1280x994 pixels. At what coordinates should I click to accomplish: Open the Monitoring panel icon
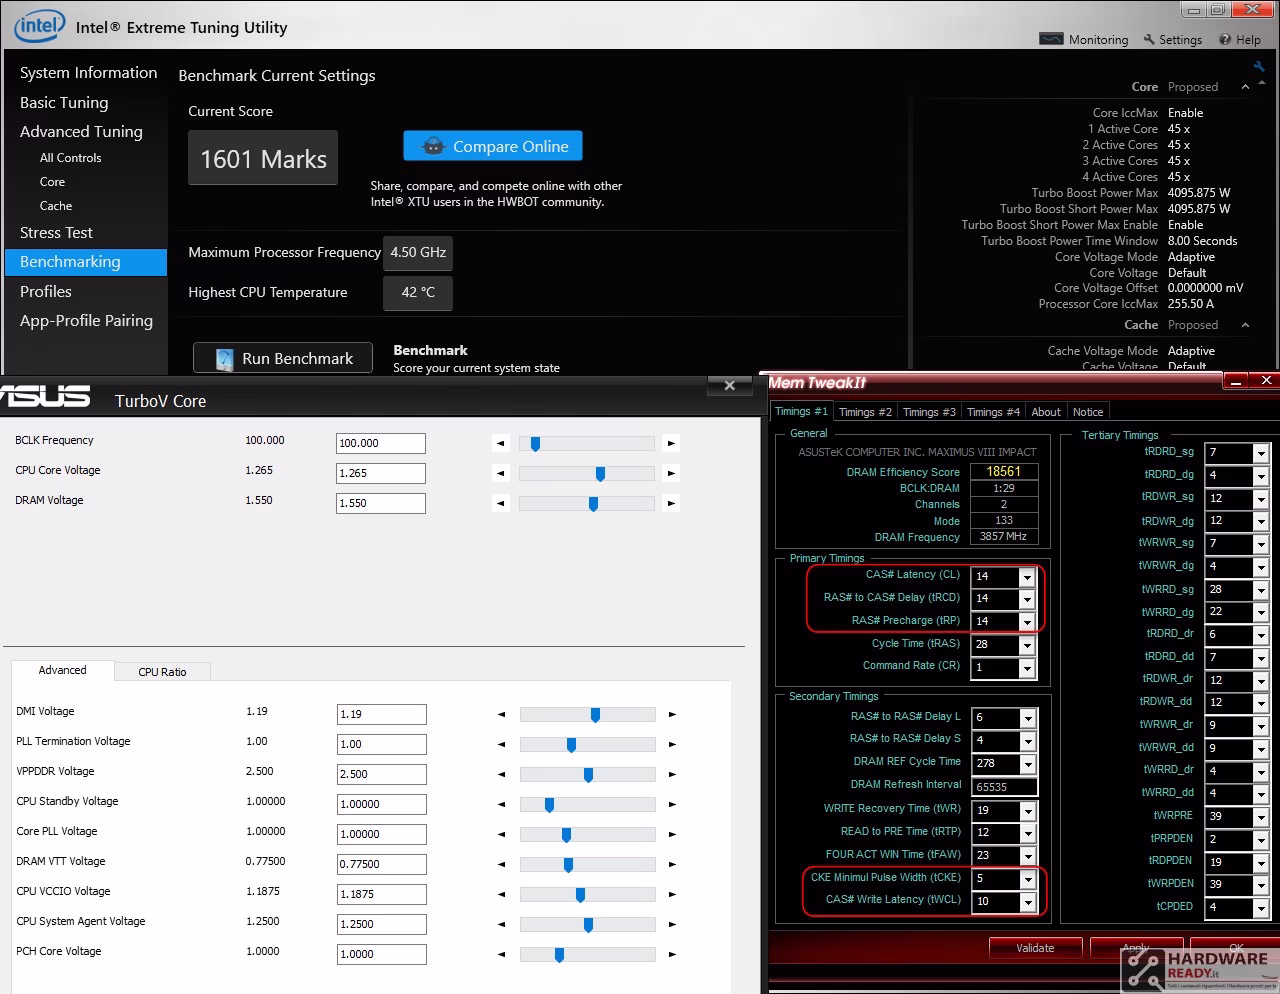pos(1051,39)
